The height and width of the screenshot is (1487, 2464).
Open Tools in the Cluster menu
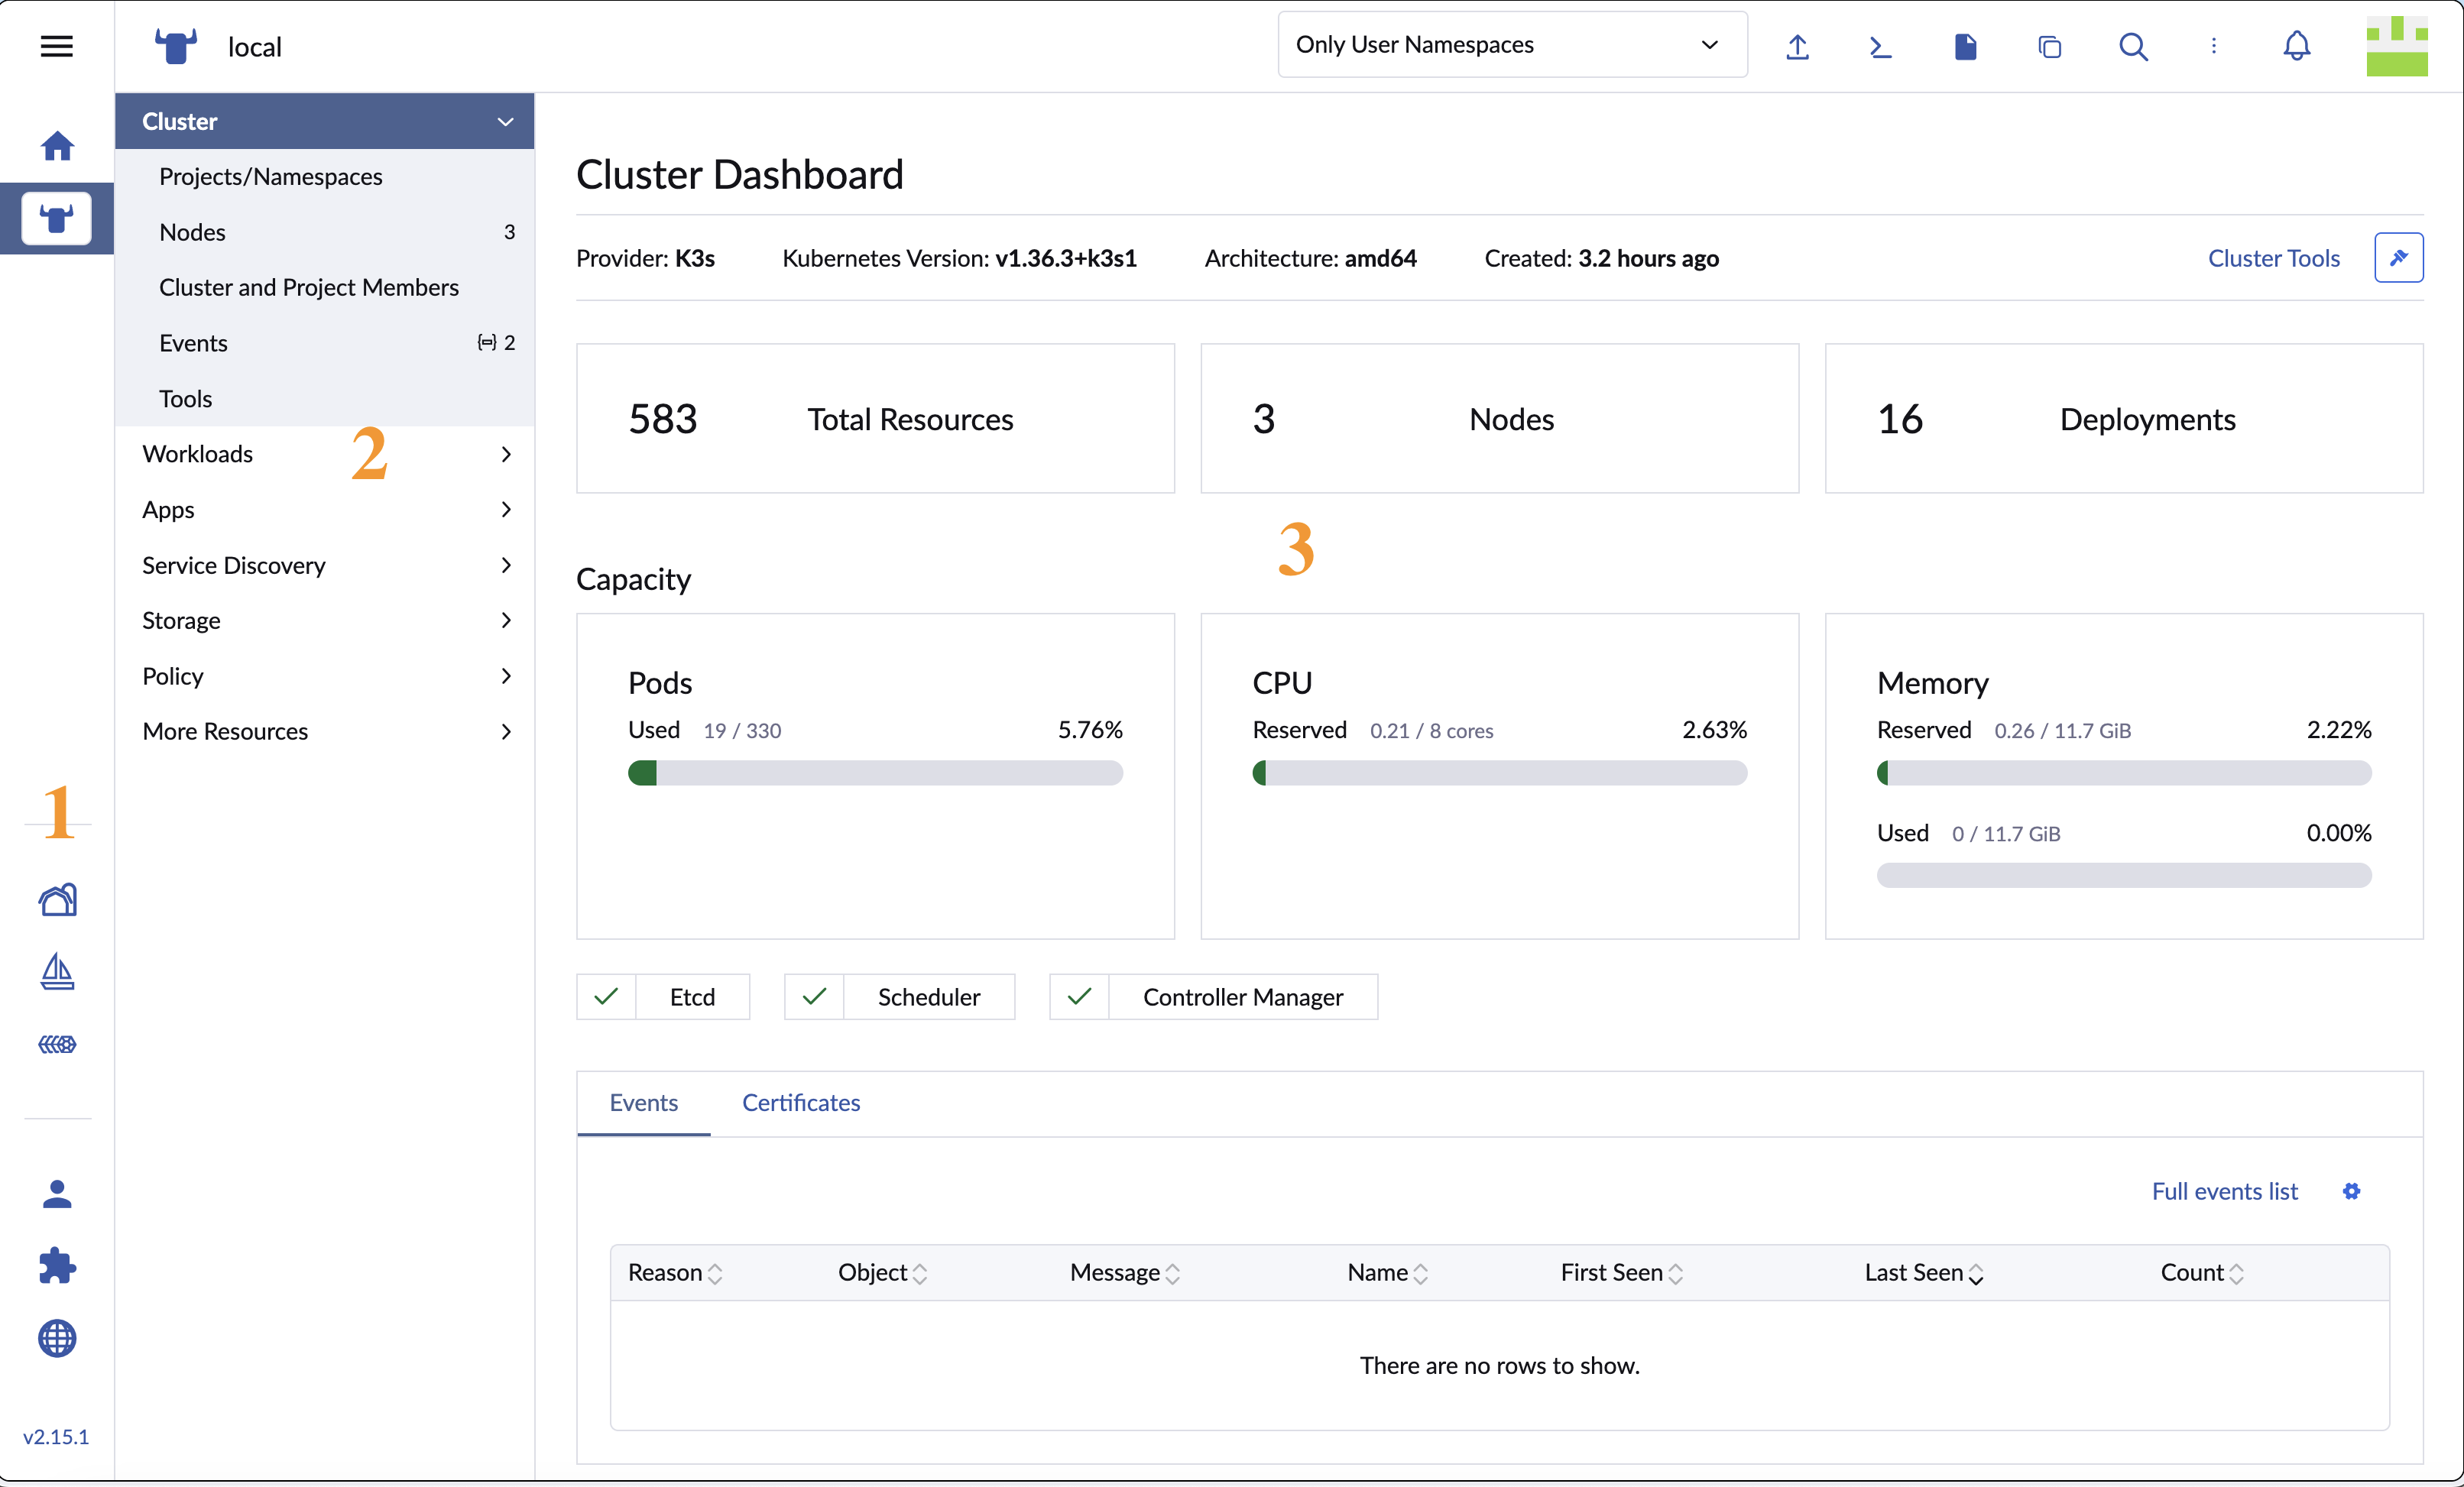point(325,398)
